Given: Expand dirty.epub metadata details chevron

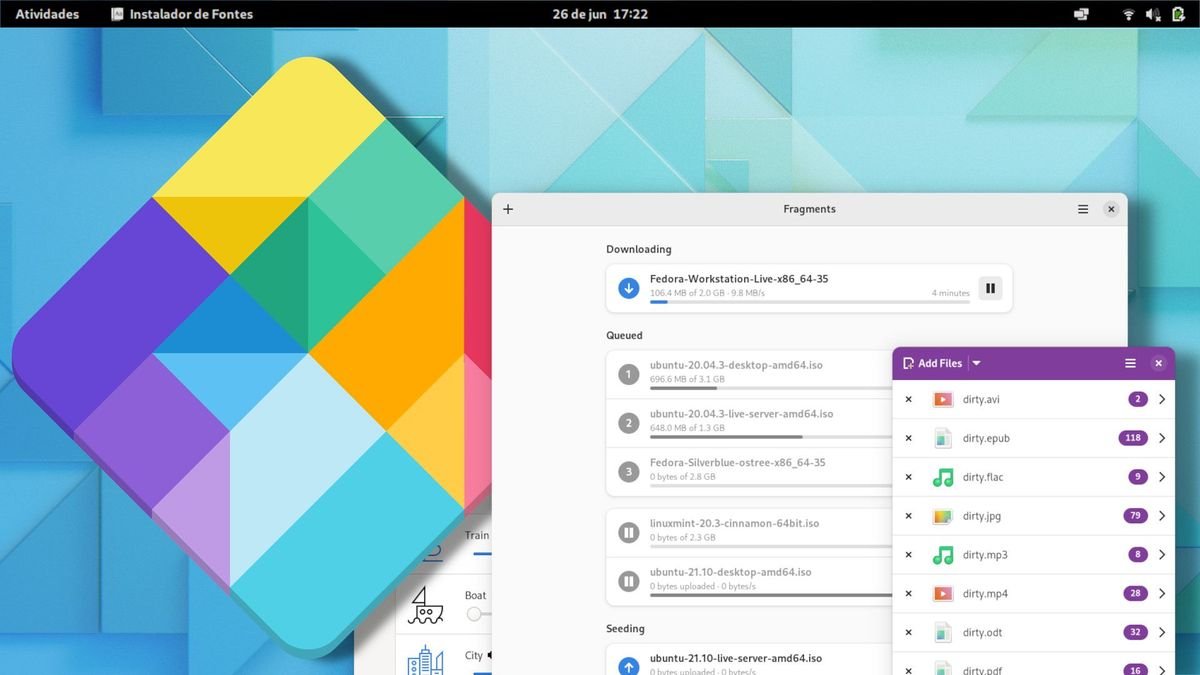Looking at the screenshot, I should 1162,438.
